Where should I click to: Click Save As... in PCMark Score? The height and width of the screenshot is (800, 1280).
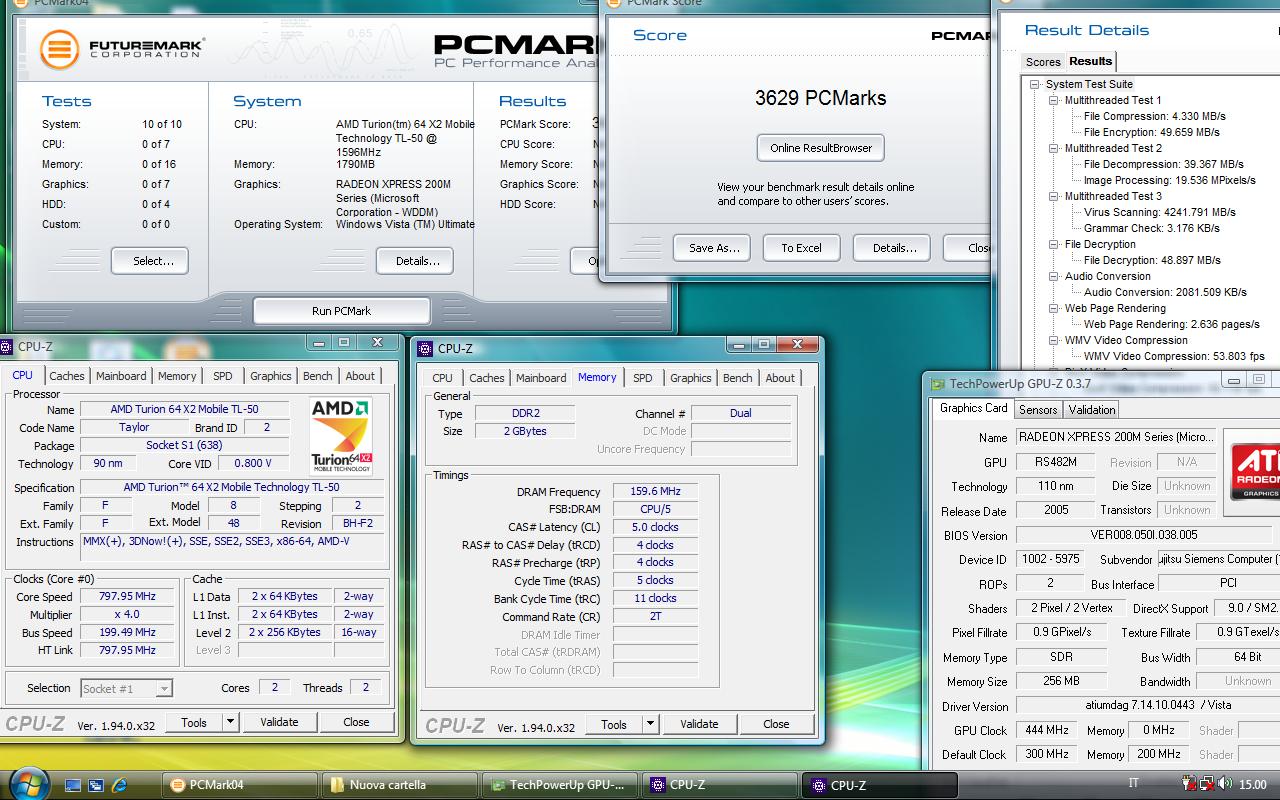click(714, 248)
